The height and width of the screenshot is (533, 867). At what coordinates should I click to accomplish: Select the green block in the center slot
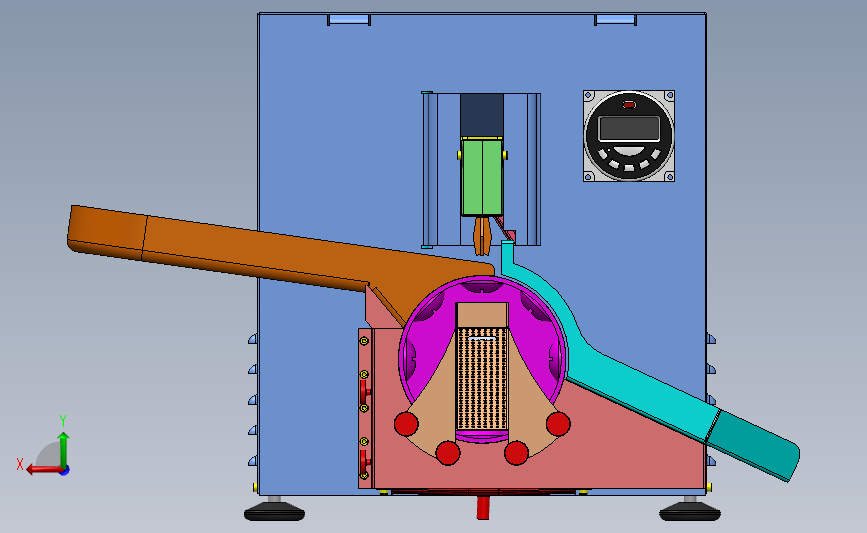pos(482,177)
